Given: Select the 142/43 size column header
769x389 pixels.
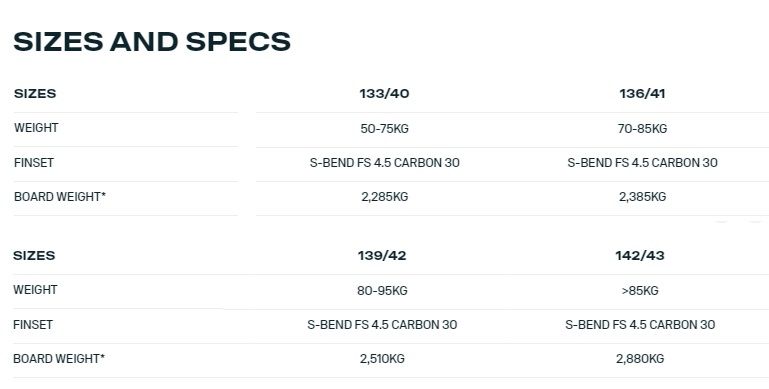Looking at the screenshot, I should (x=640, y=256).
